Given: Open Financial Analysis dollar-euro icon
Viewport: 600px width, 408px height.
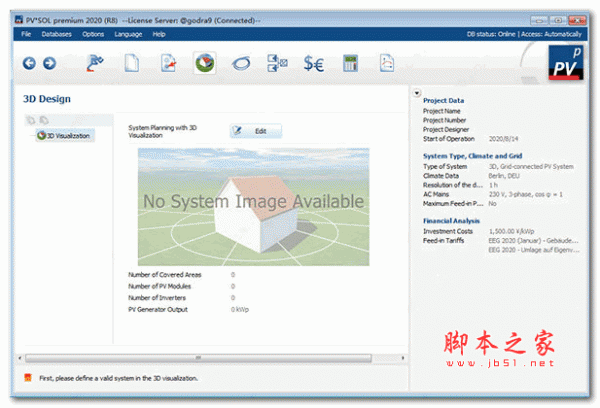Looking at the screenshot, I should coord(314,64).
